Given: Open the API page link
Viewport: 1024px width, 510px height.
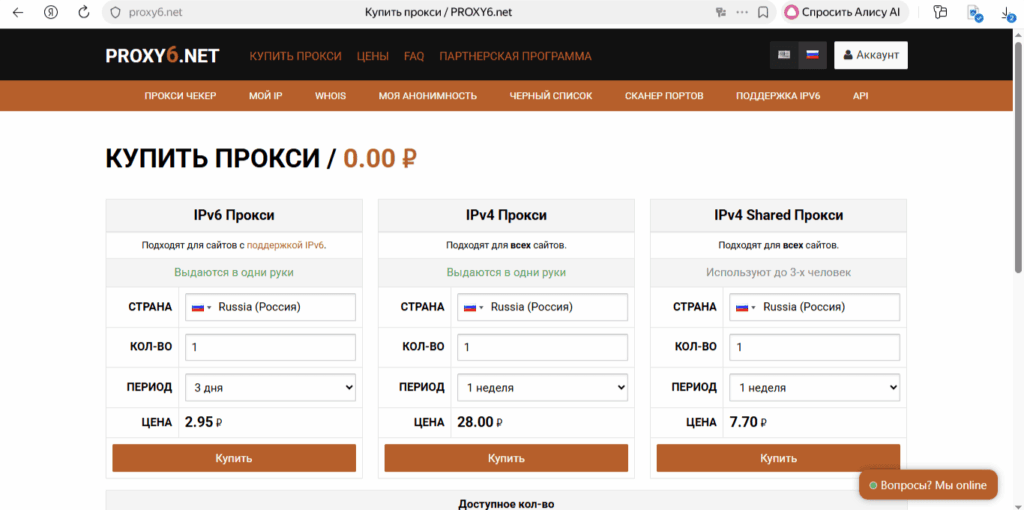Looking at the screenshot, I should click(x=861, y=96).
